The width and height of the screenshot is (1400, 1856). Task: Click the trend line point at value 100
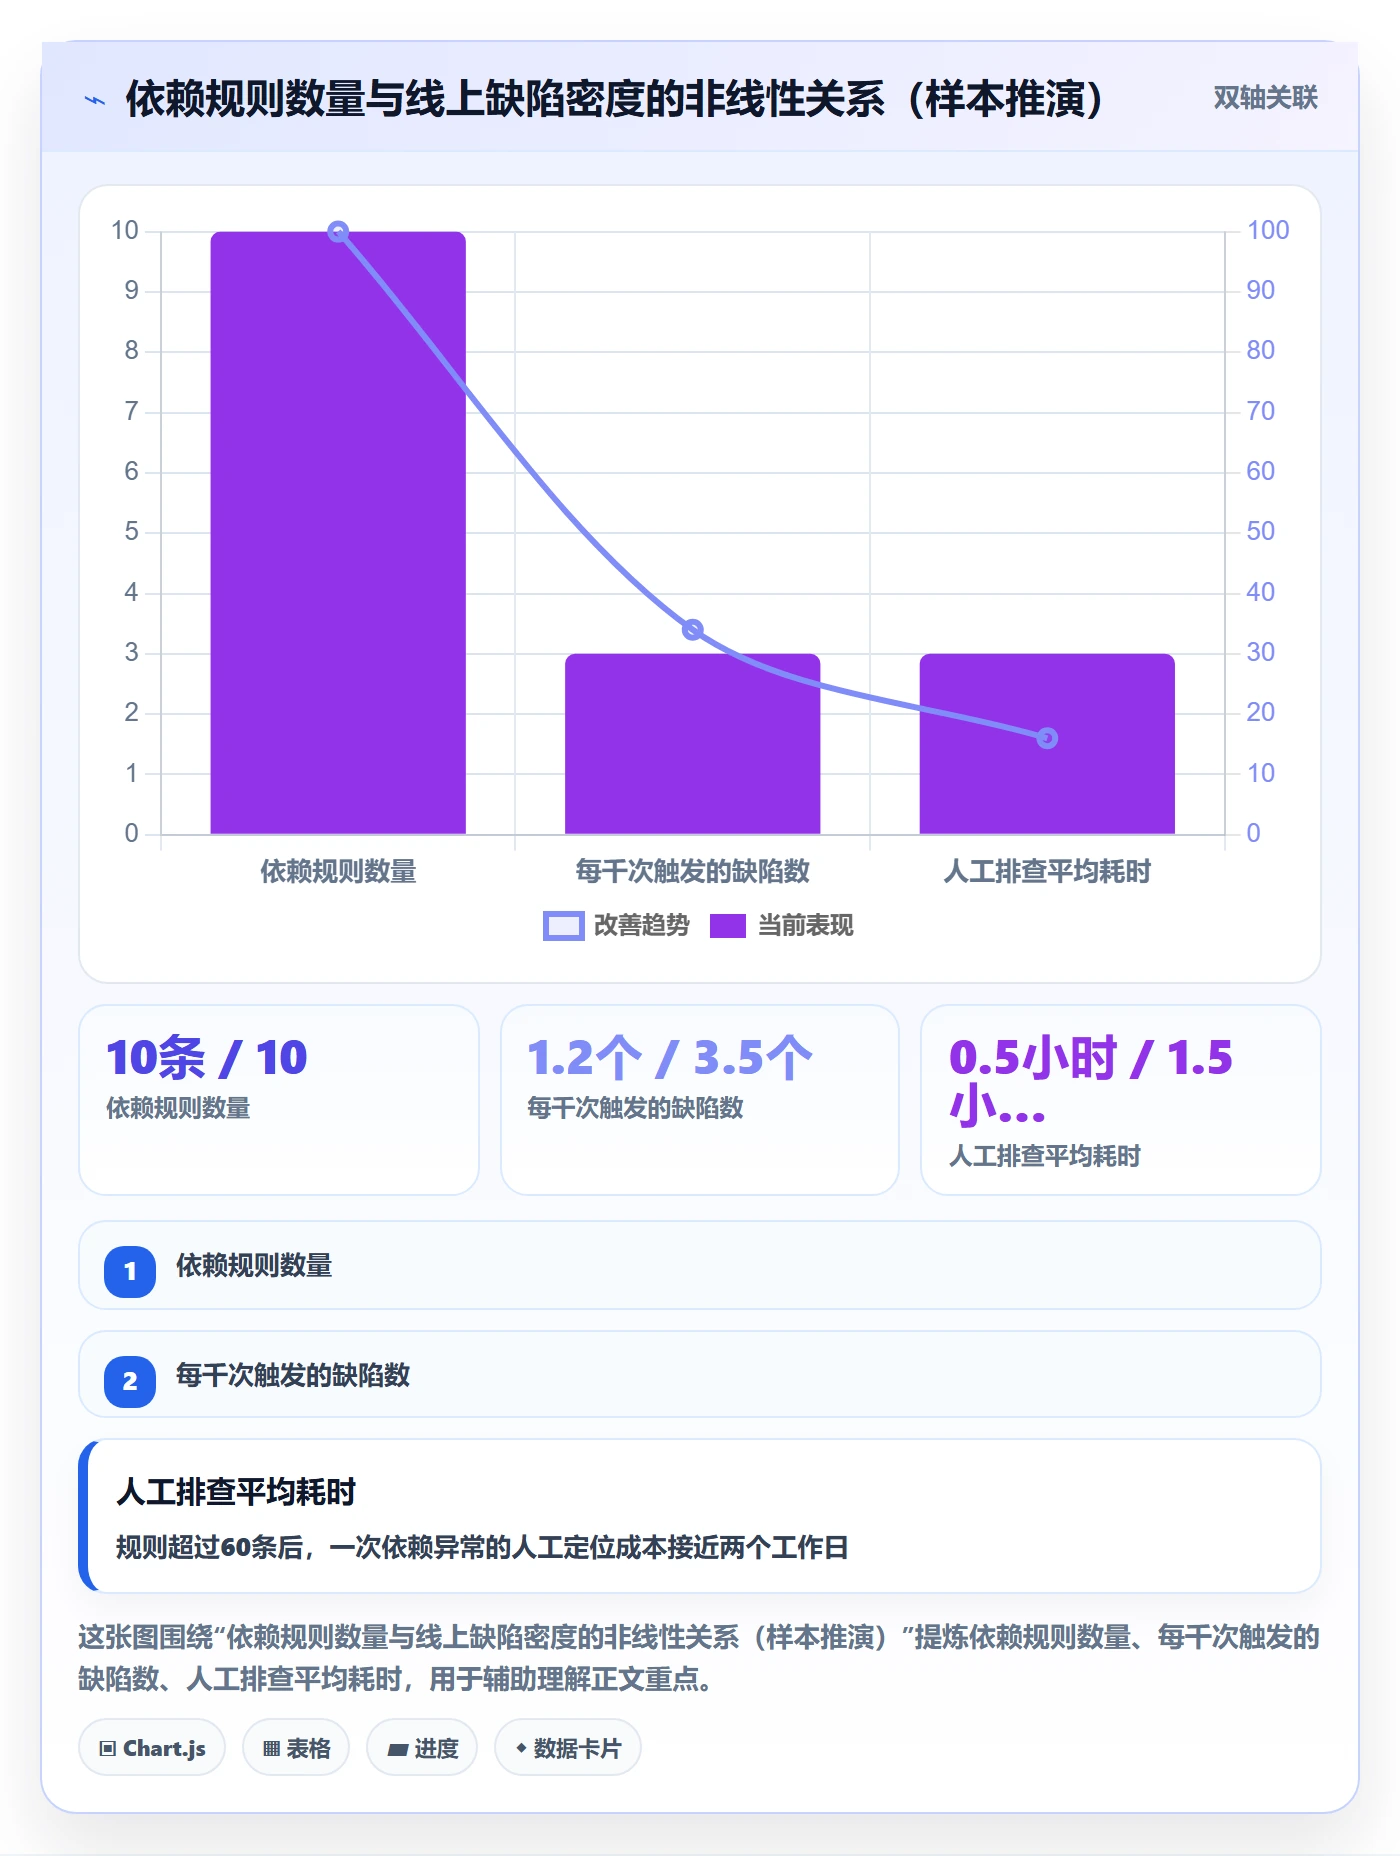coord(338,232)
